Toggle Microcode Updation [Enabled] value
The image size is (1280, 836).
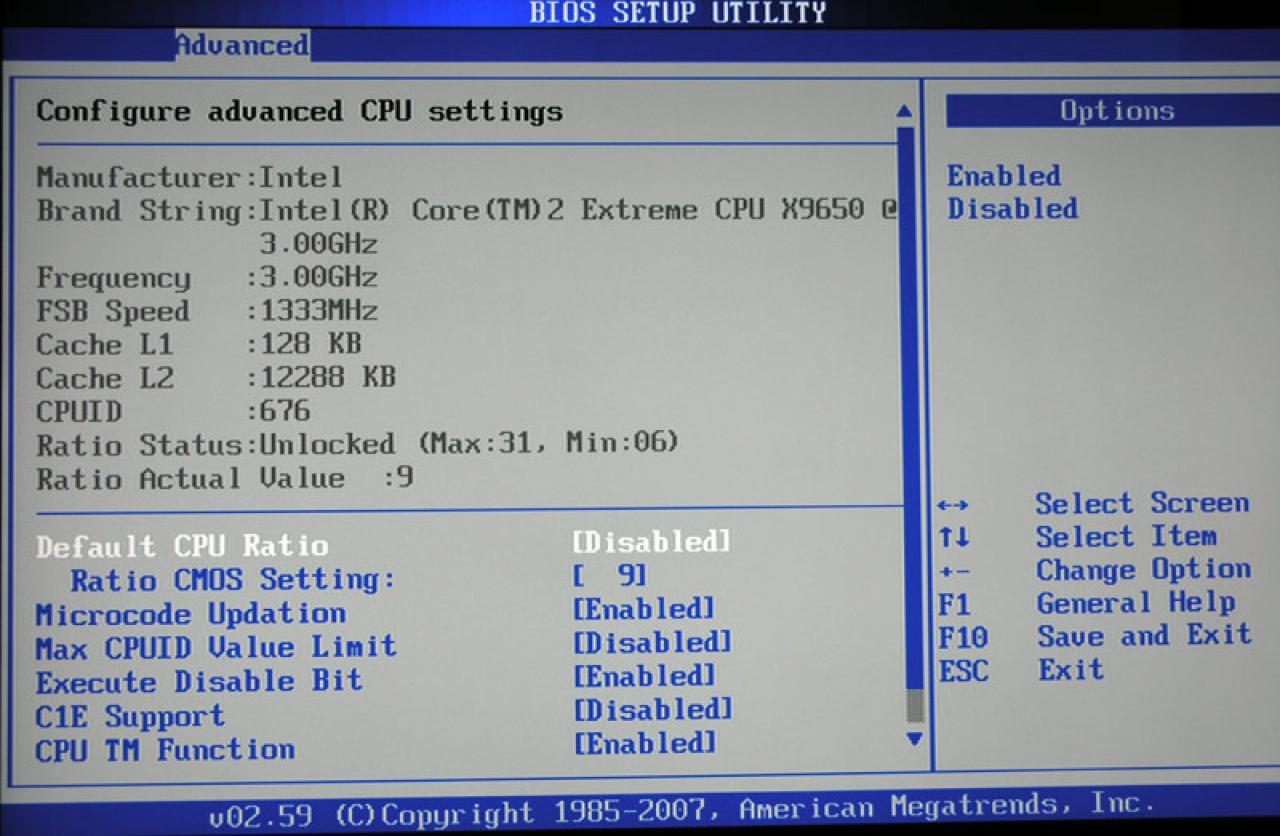pyautogui.click(x=644, y=608)
